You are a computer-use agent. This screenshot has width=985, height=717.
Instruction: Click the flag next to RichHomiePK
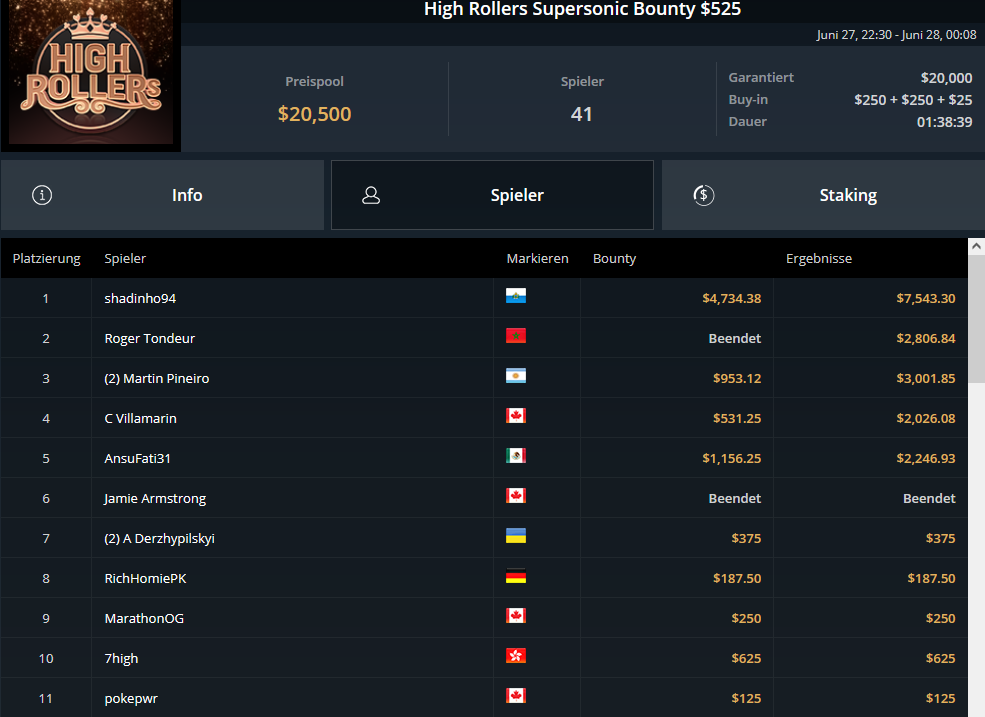tap(516, 576)
